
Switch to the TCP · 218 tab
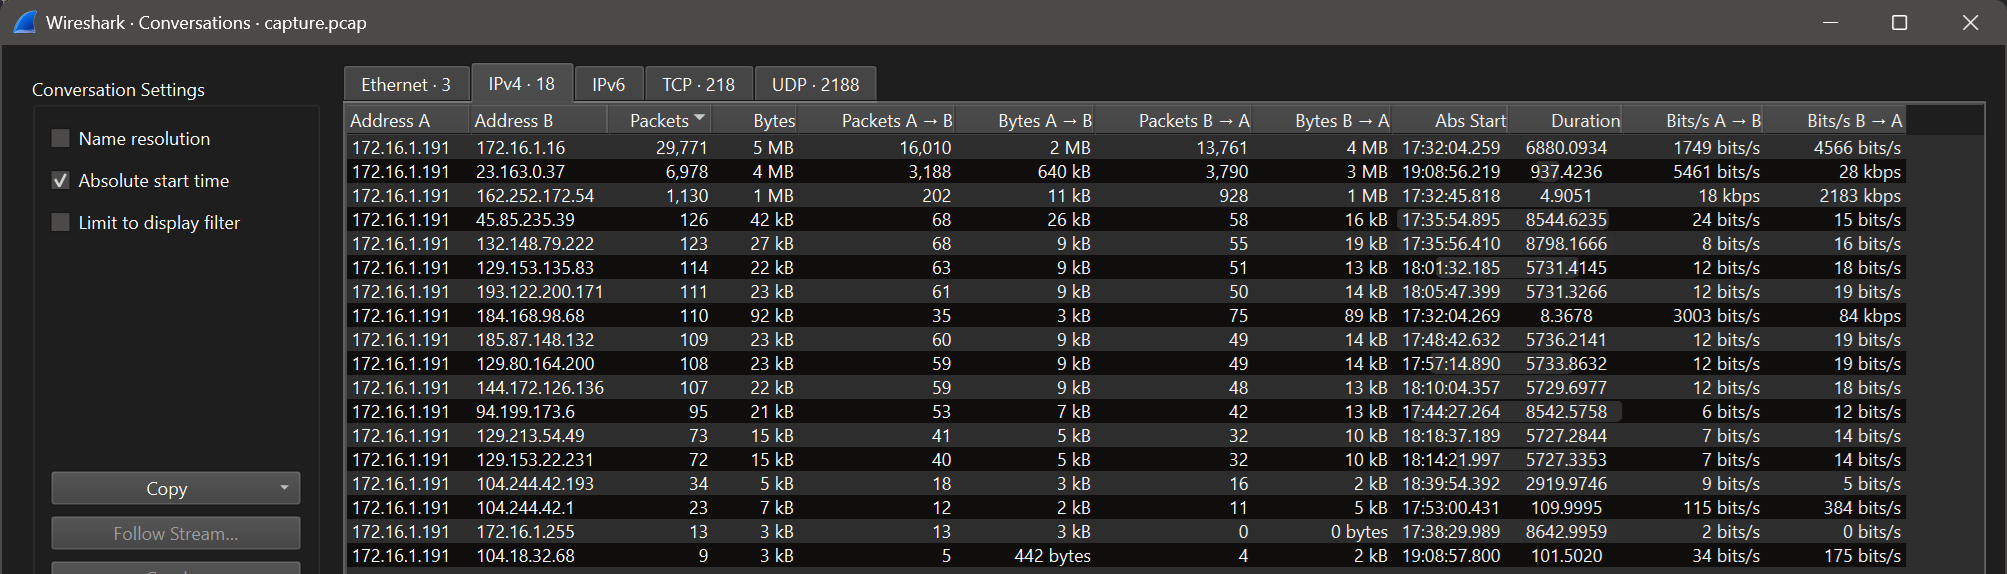pyautogui.click(x=698, y=84)
